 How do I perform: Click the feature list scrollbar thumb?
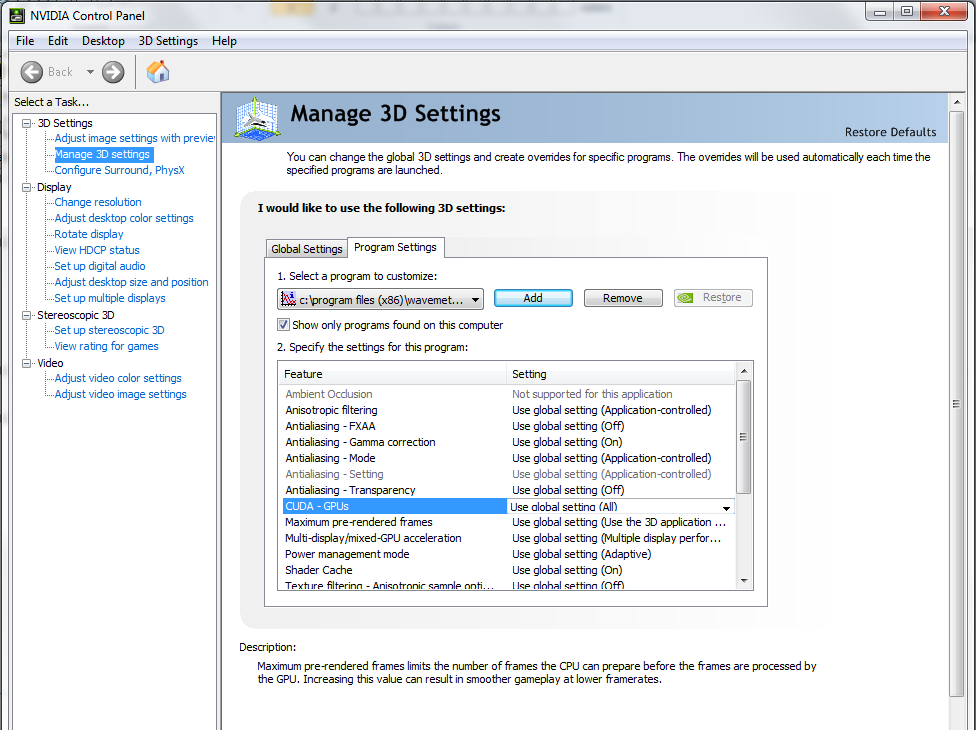coord(743,437)
